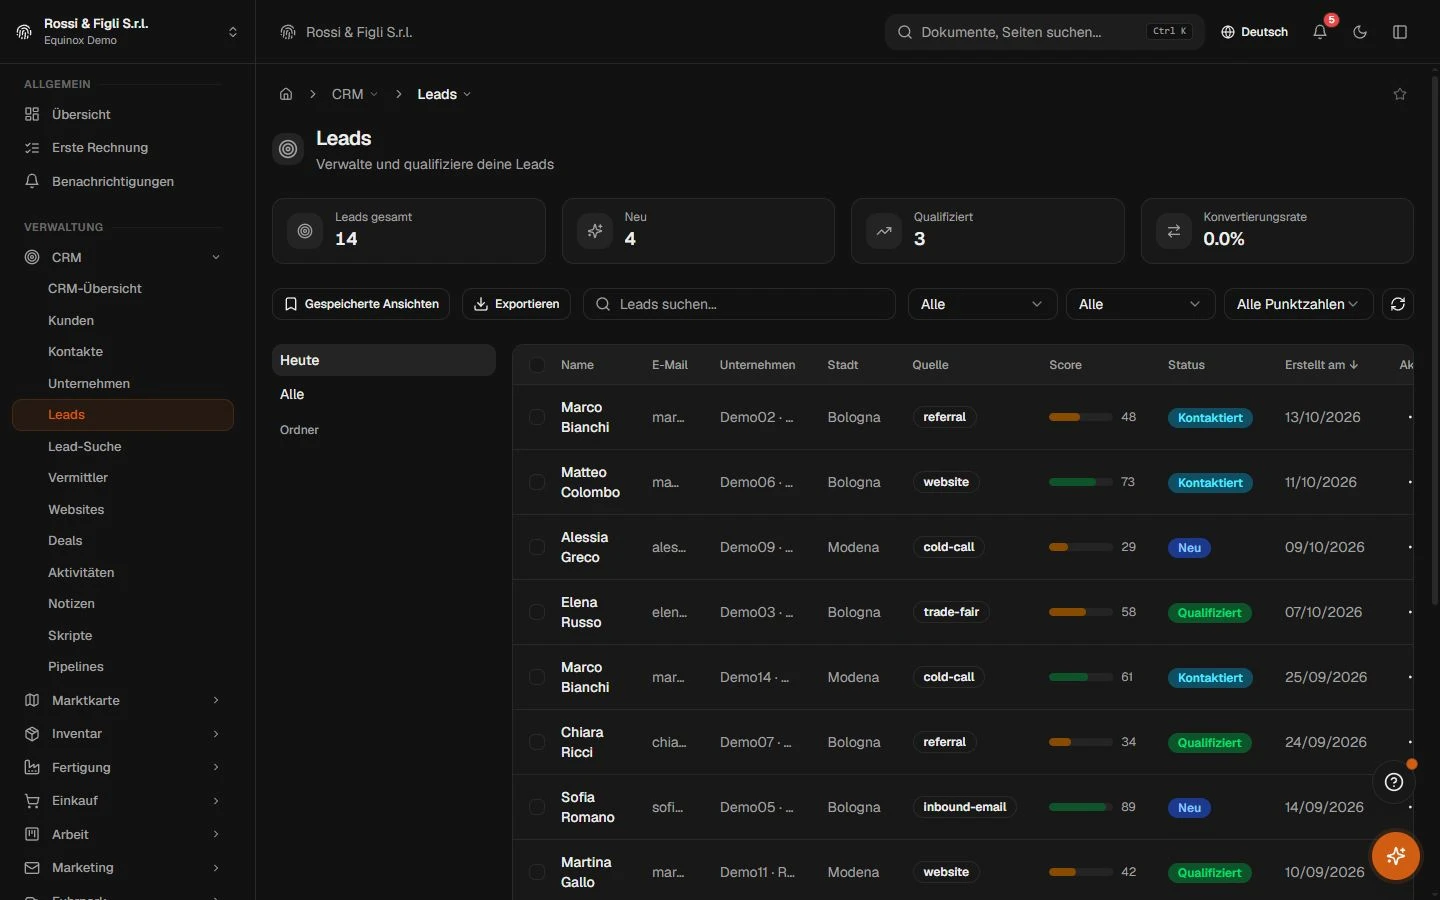Click the Marketing envelope icon

(x=32, y=868)
